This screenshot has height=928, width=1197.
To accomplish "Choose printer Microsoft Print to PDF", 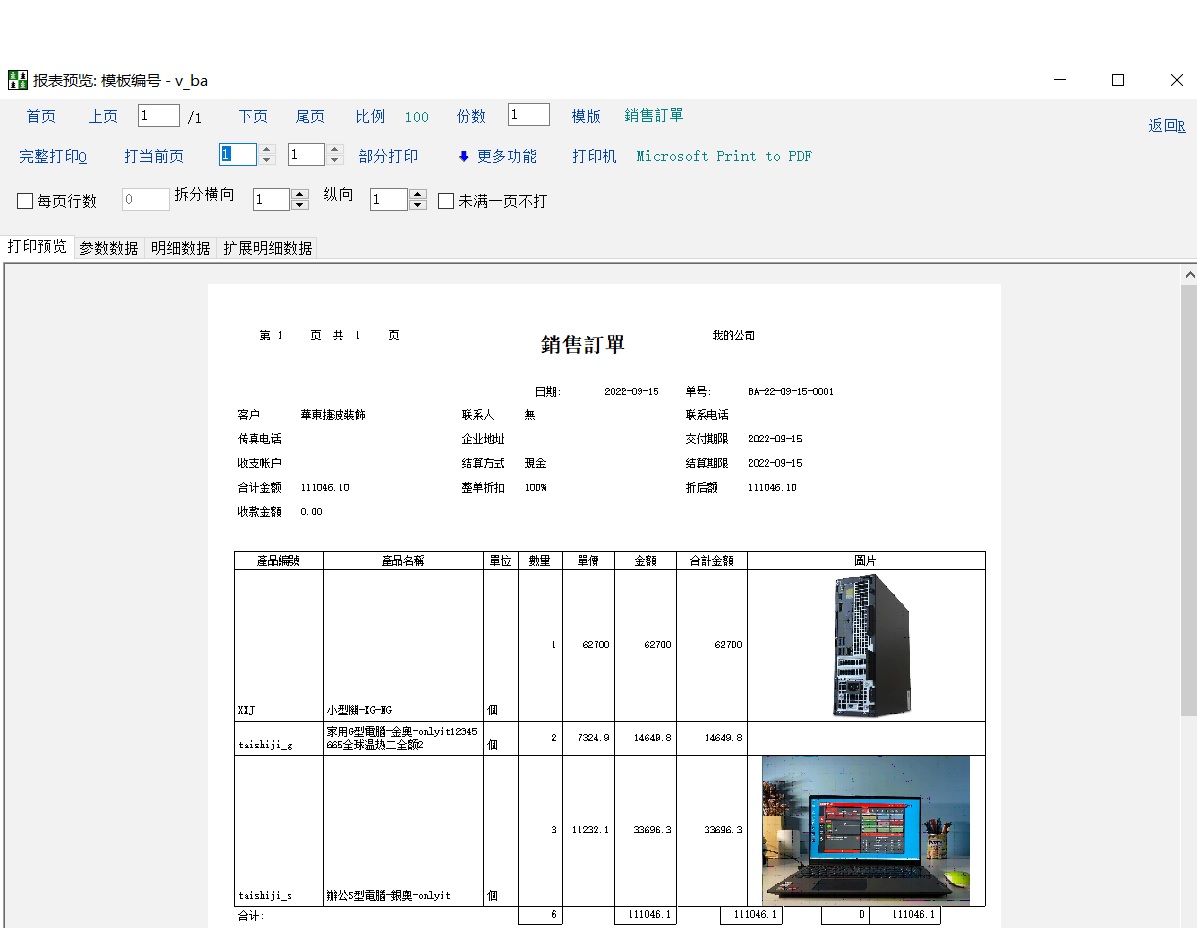I will point(724,156).
